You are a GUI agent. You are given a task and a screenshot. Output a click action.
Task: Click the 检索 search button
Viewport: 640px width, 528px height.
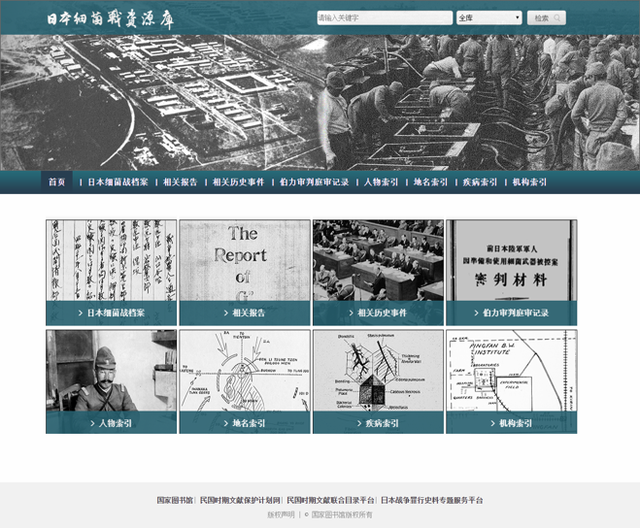pyautogui.click(x=545, y=18)
